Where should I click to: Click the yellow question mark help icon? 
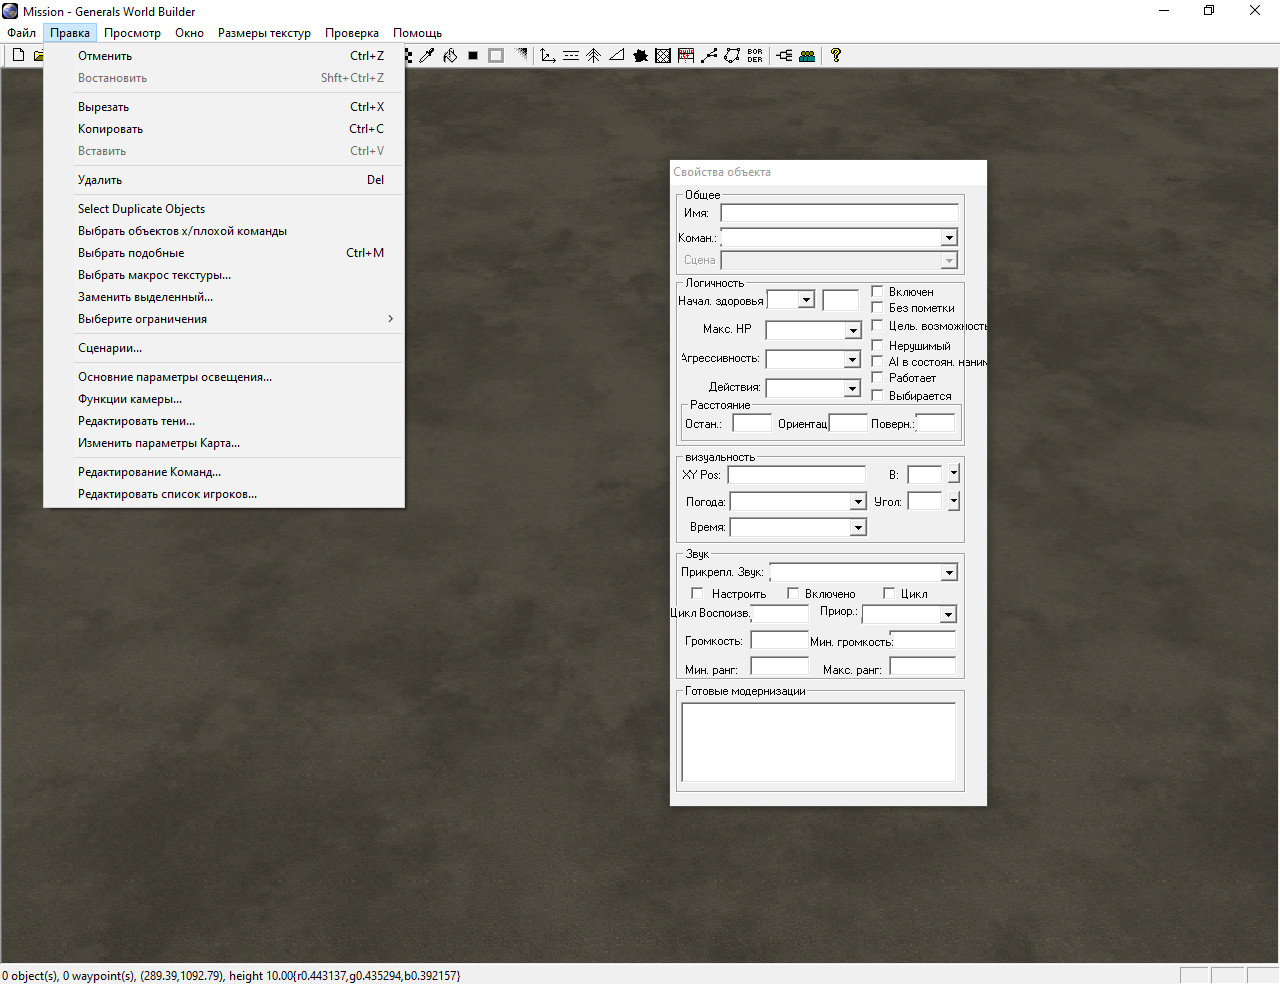coord(836,56)
